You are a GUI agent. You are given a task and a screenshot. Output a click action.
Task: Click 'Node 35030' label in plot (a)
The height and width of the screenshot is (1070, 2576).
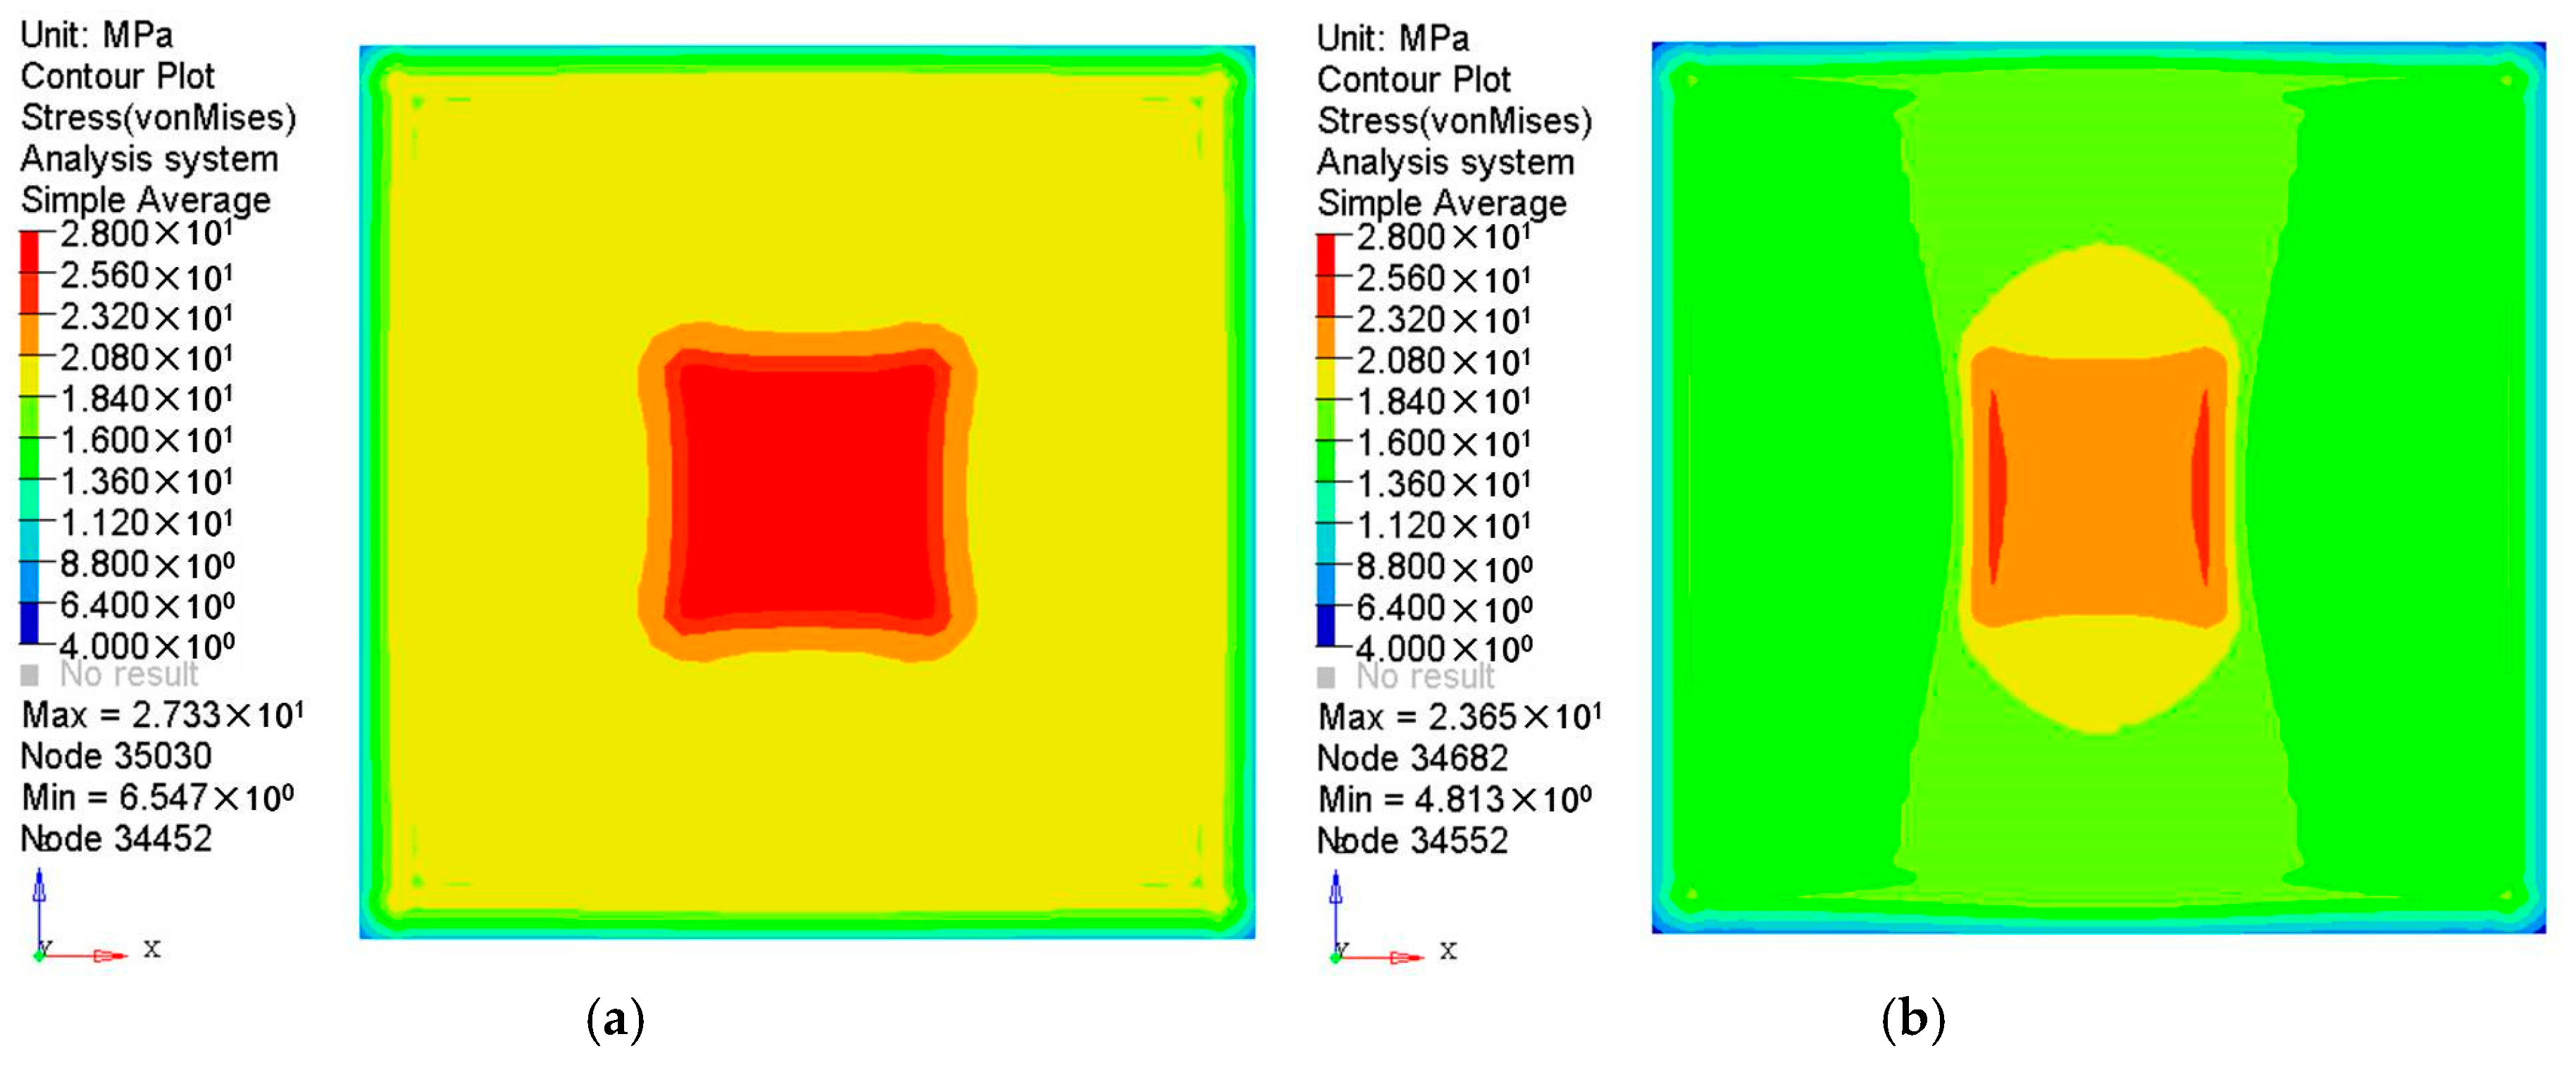pyautogui.click(x=116, y=756)
